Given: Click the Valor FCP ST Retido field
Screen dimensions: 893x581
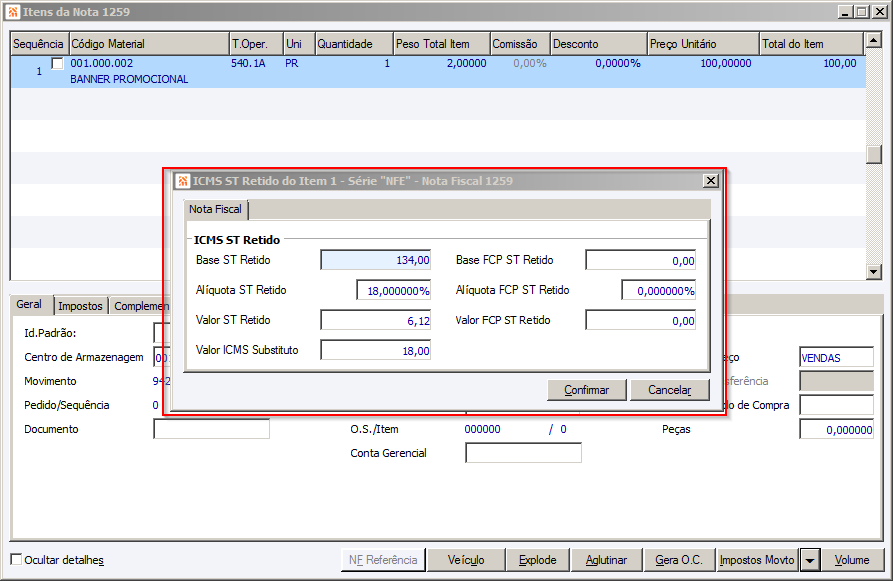Looking at the screenshot, I should (641, 321).
